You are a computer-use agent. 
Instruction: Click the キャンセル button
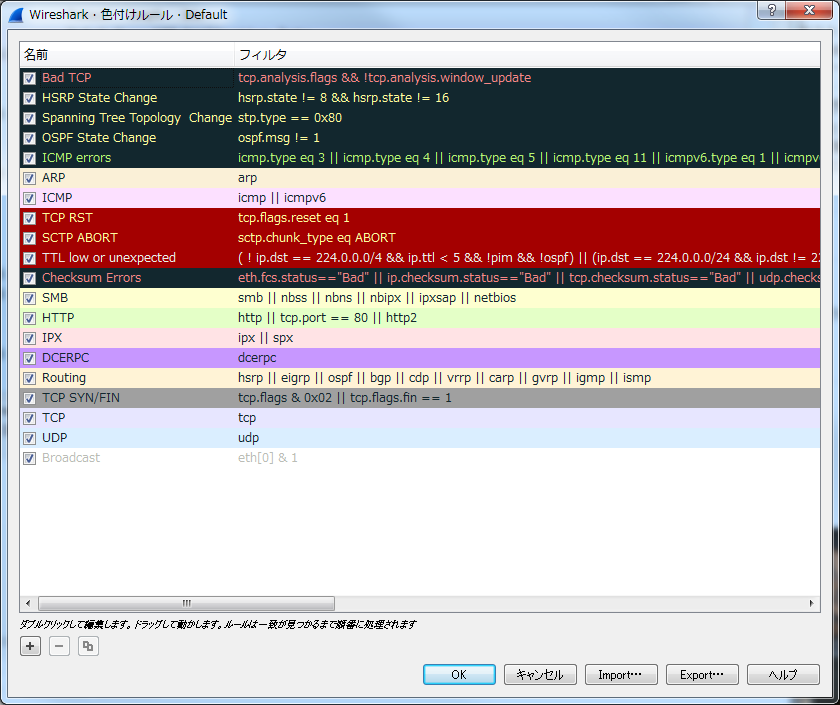point(540,674)
